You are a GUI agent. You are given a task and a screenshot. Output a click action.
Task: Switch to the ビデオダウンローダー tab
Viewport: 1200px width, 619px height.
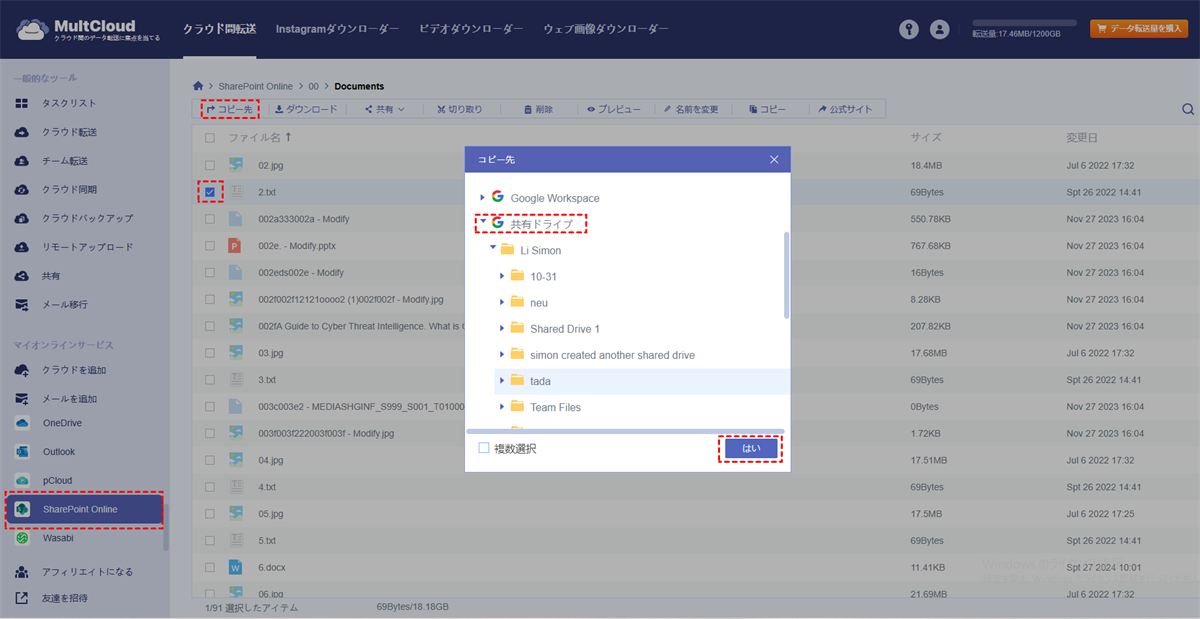coord(470,30)
